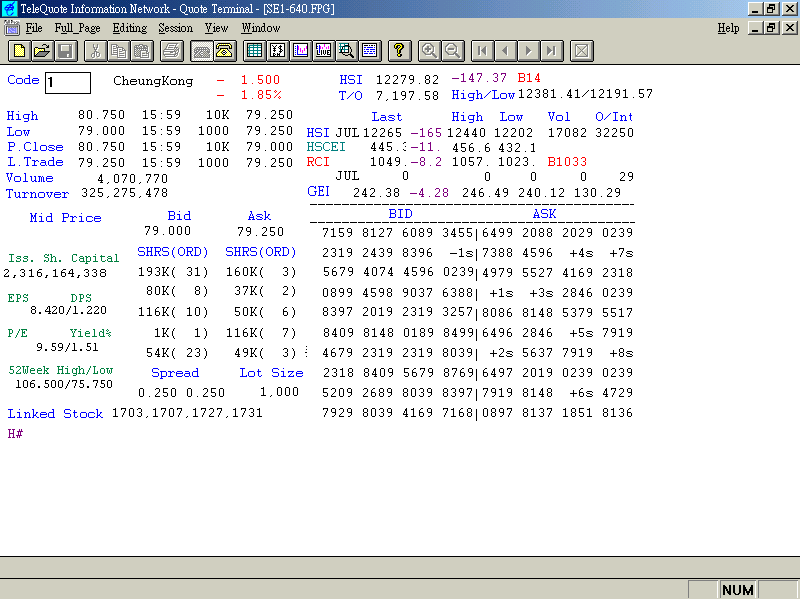Open the File menu
Screen dimensions: 800x600
34,28
